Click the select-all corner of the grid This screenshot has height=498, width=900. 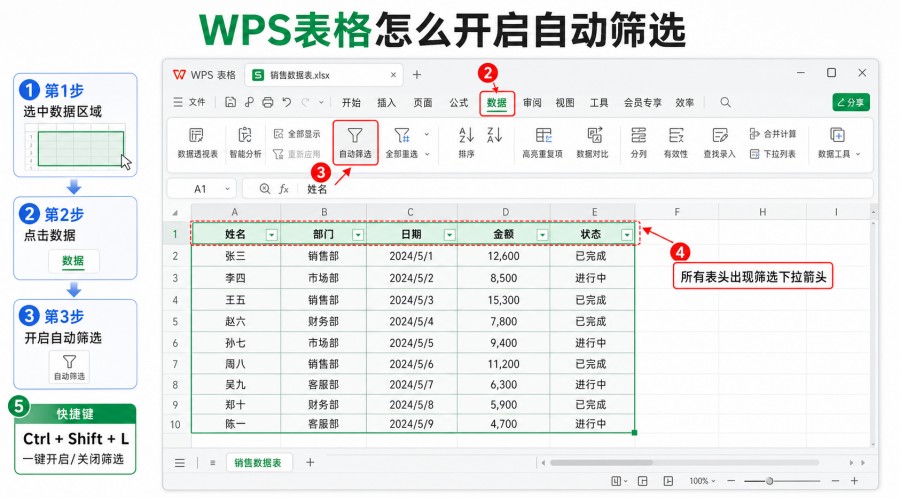176,212
